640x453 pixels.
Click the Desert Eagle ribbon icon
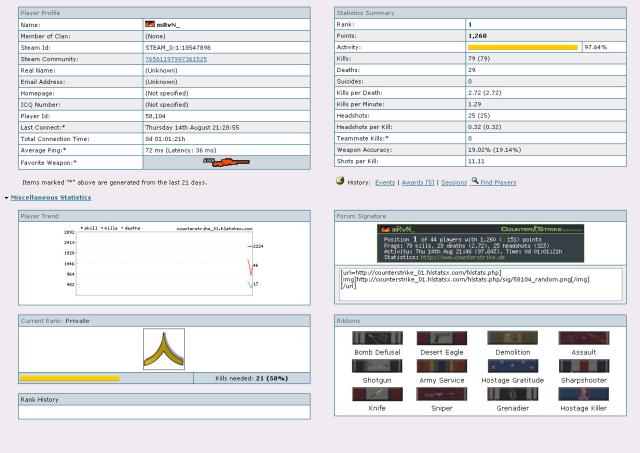(441, 338)
